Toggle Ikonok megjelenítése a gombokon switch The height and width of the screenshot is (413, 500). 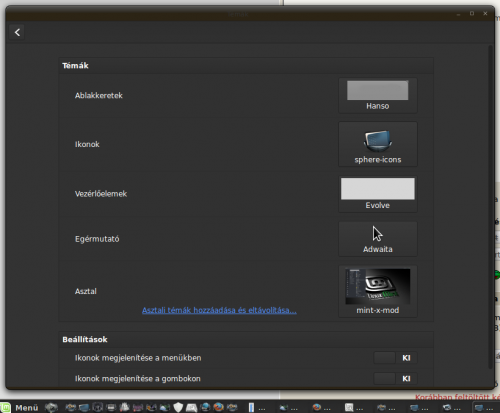(x=395, y=379)
